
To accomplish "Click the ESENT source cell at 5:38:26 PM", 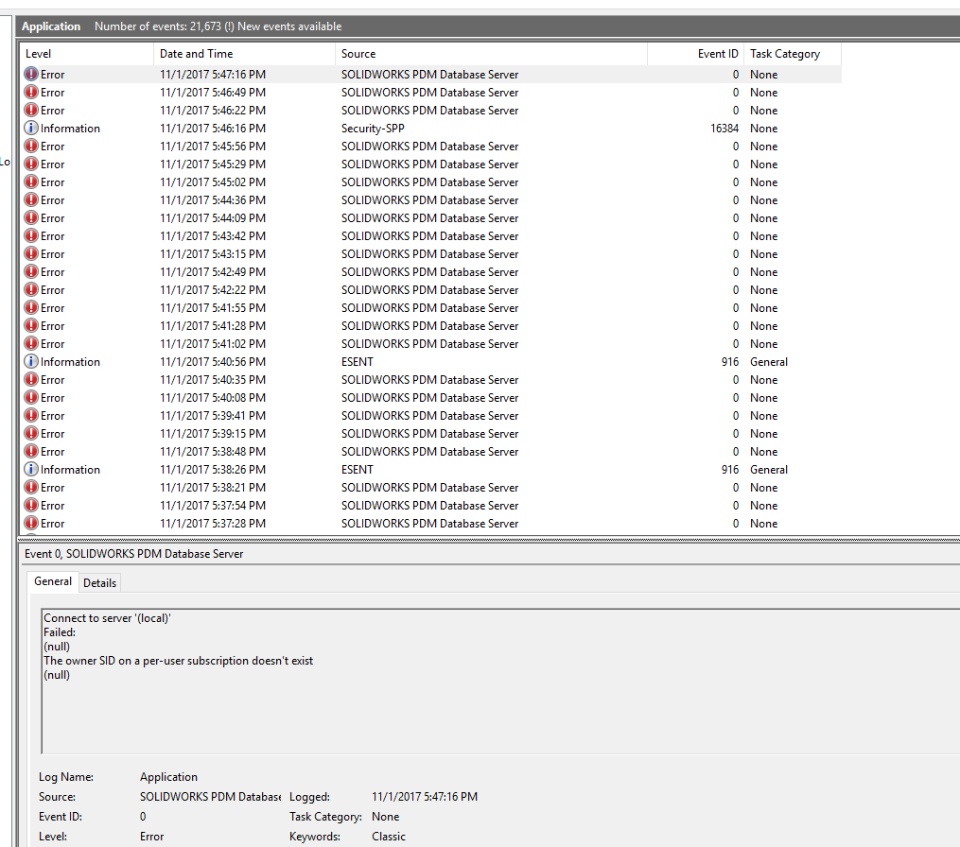I will click(x=357, y=470).
